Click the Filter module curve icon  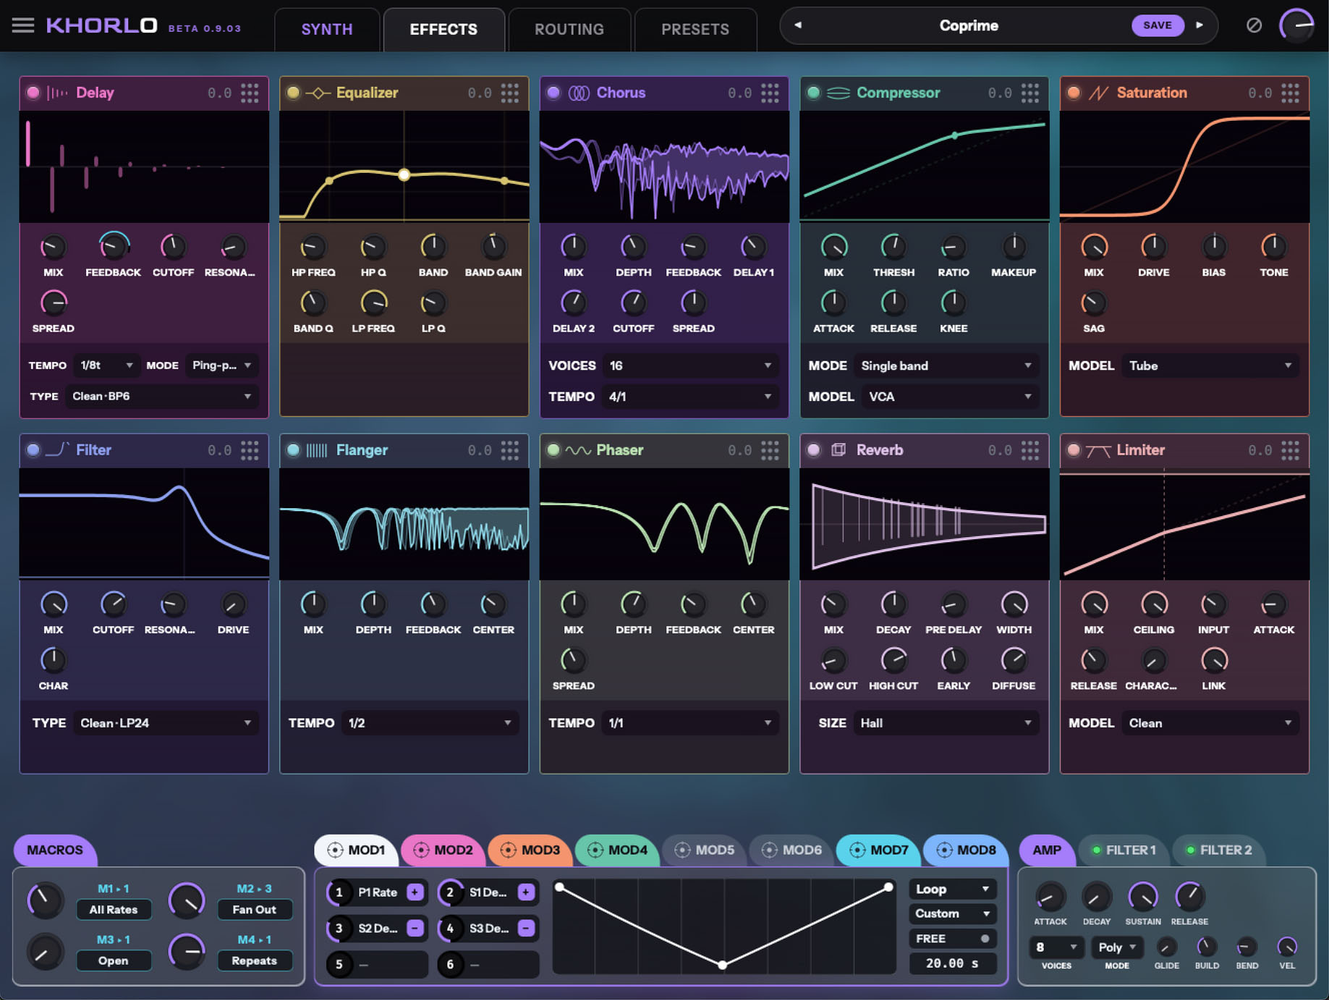[x=57, y=450]
